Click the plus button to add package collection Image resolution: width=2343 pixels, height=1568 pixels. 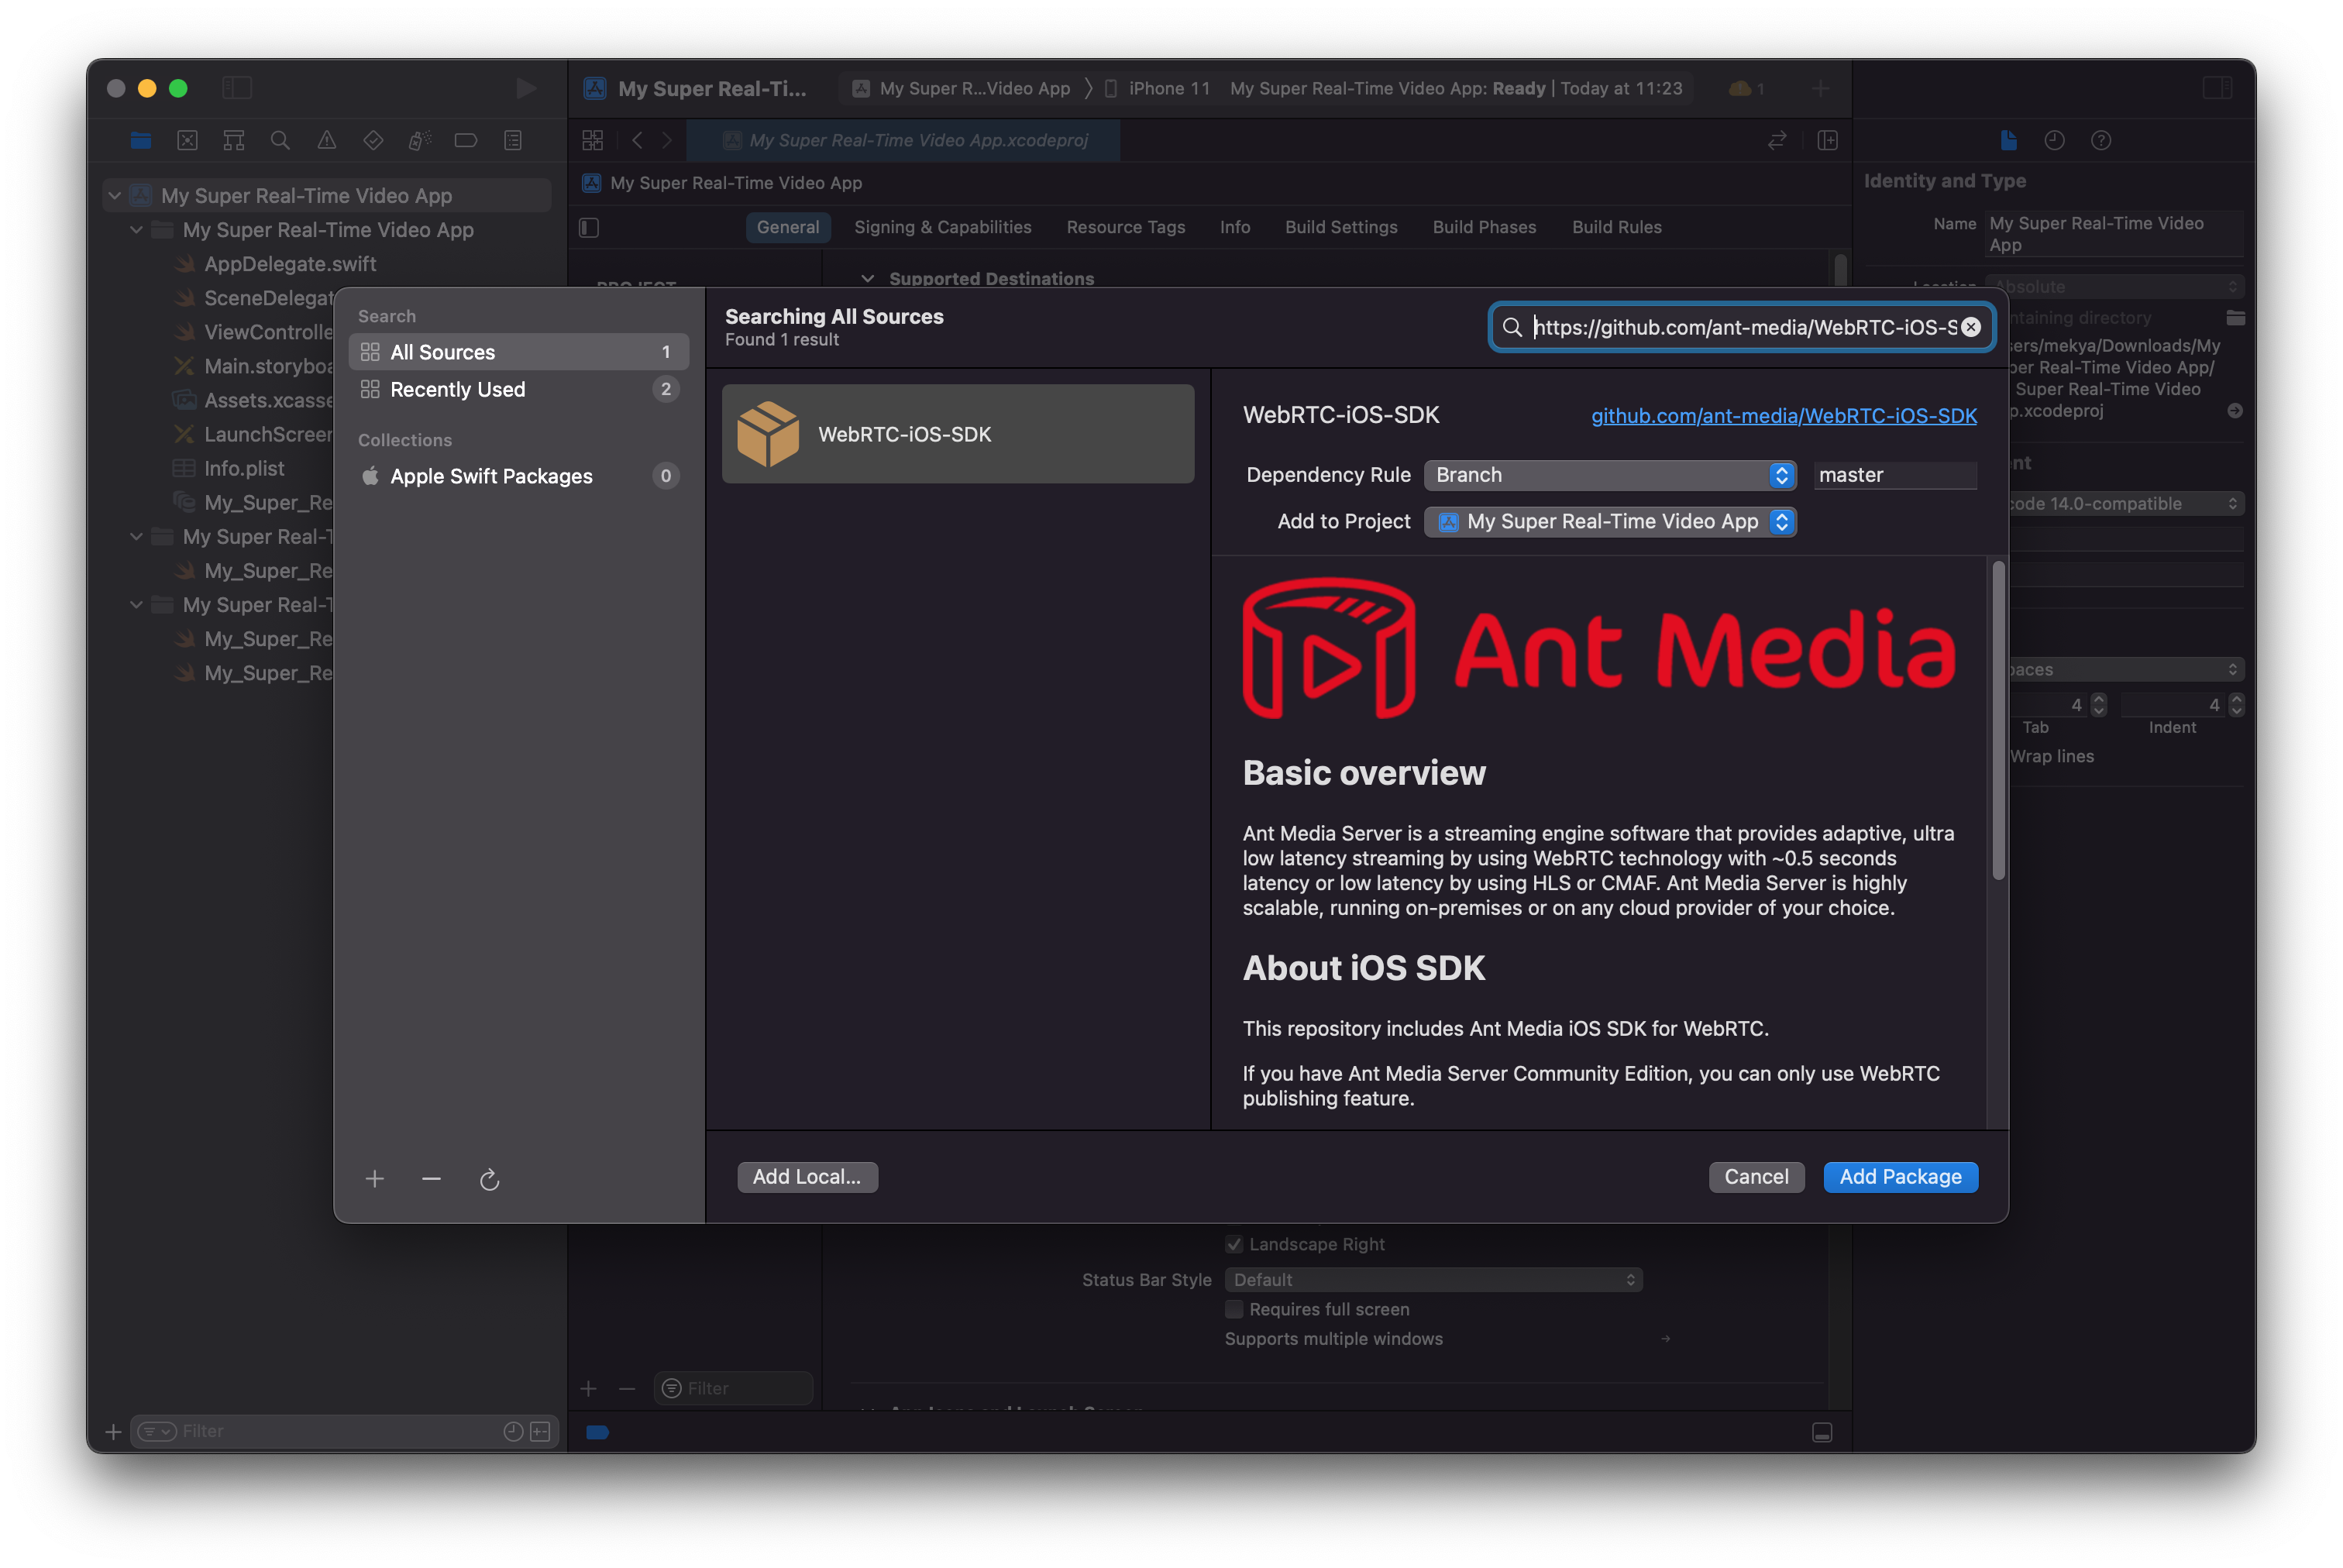(375, 1179)
